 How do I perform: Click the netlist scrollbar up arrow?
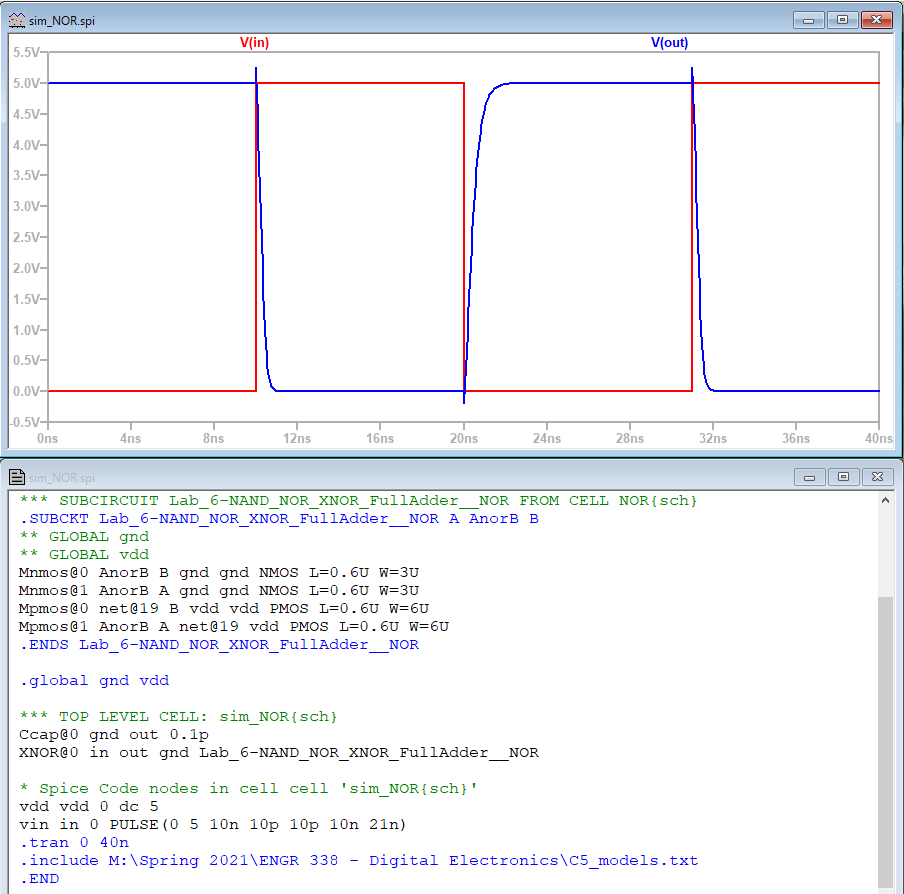887,500
